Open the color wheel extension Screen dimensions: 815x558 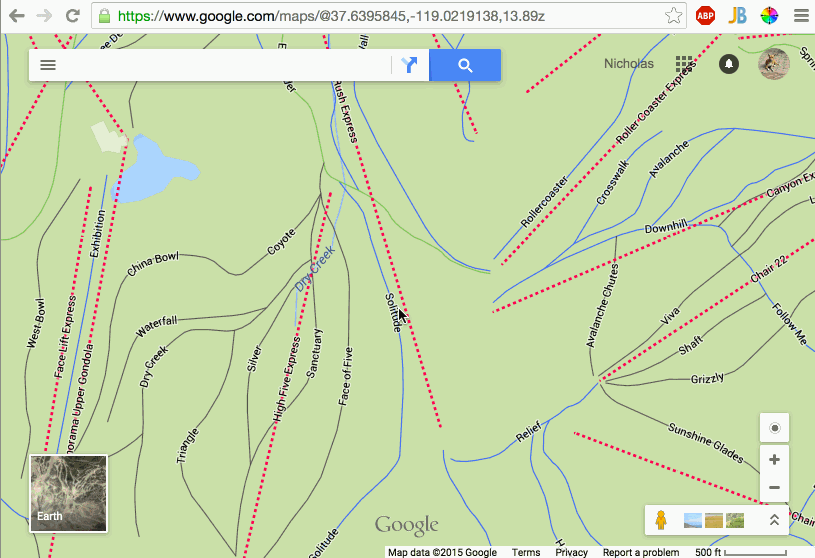(x=769, y=16)
